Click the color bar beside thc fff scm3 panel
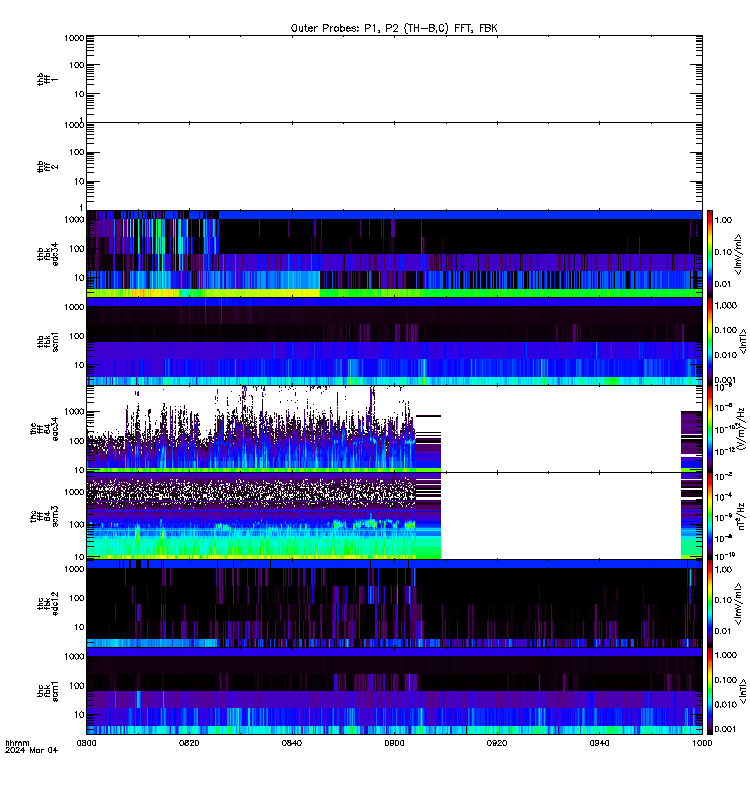 click(x=710, y=516)
